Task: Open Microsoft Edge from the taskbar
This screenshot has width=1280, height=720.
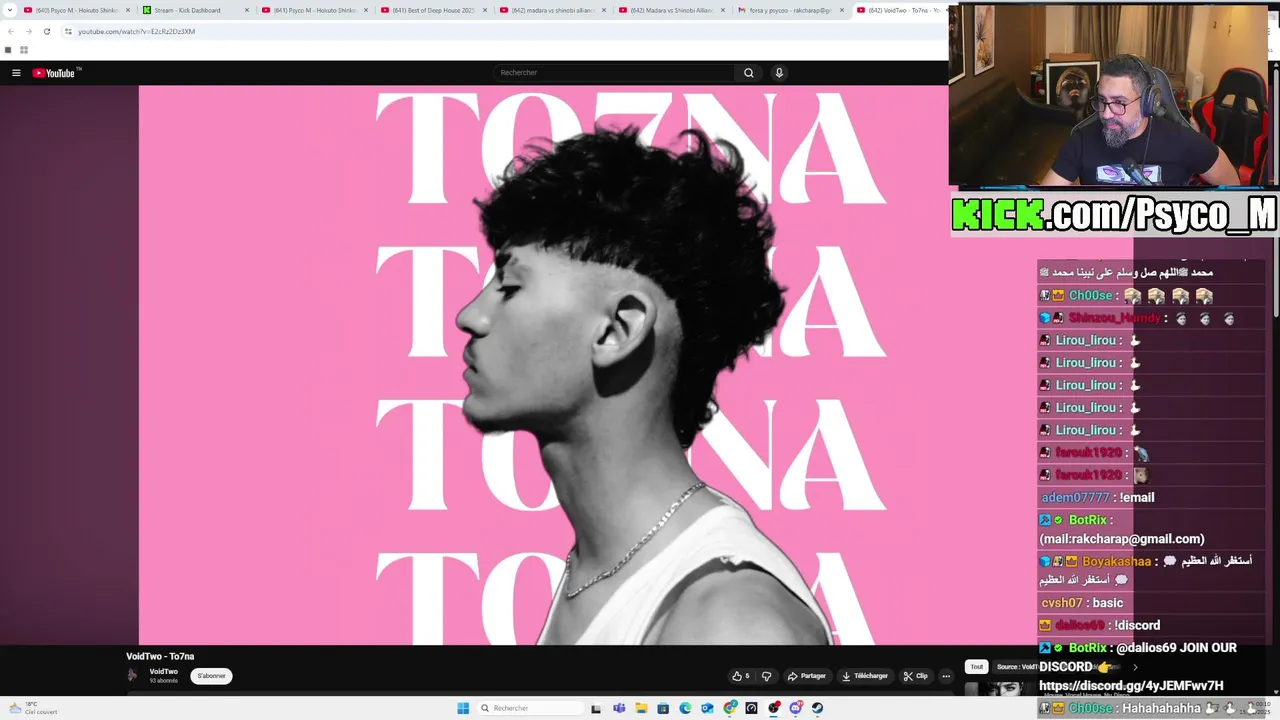Action: pyautogui.click(x=685, y=708)
